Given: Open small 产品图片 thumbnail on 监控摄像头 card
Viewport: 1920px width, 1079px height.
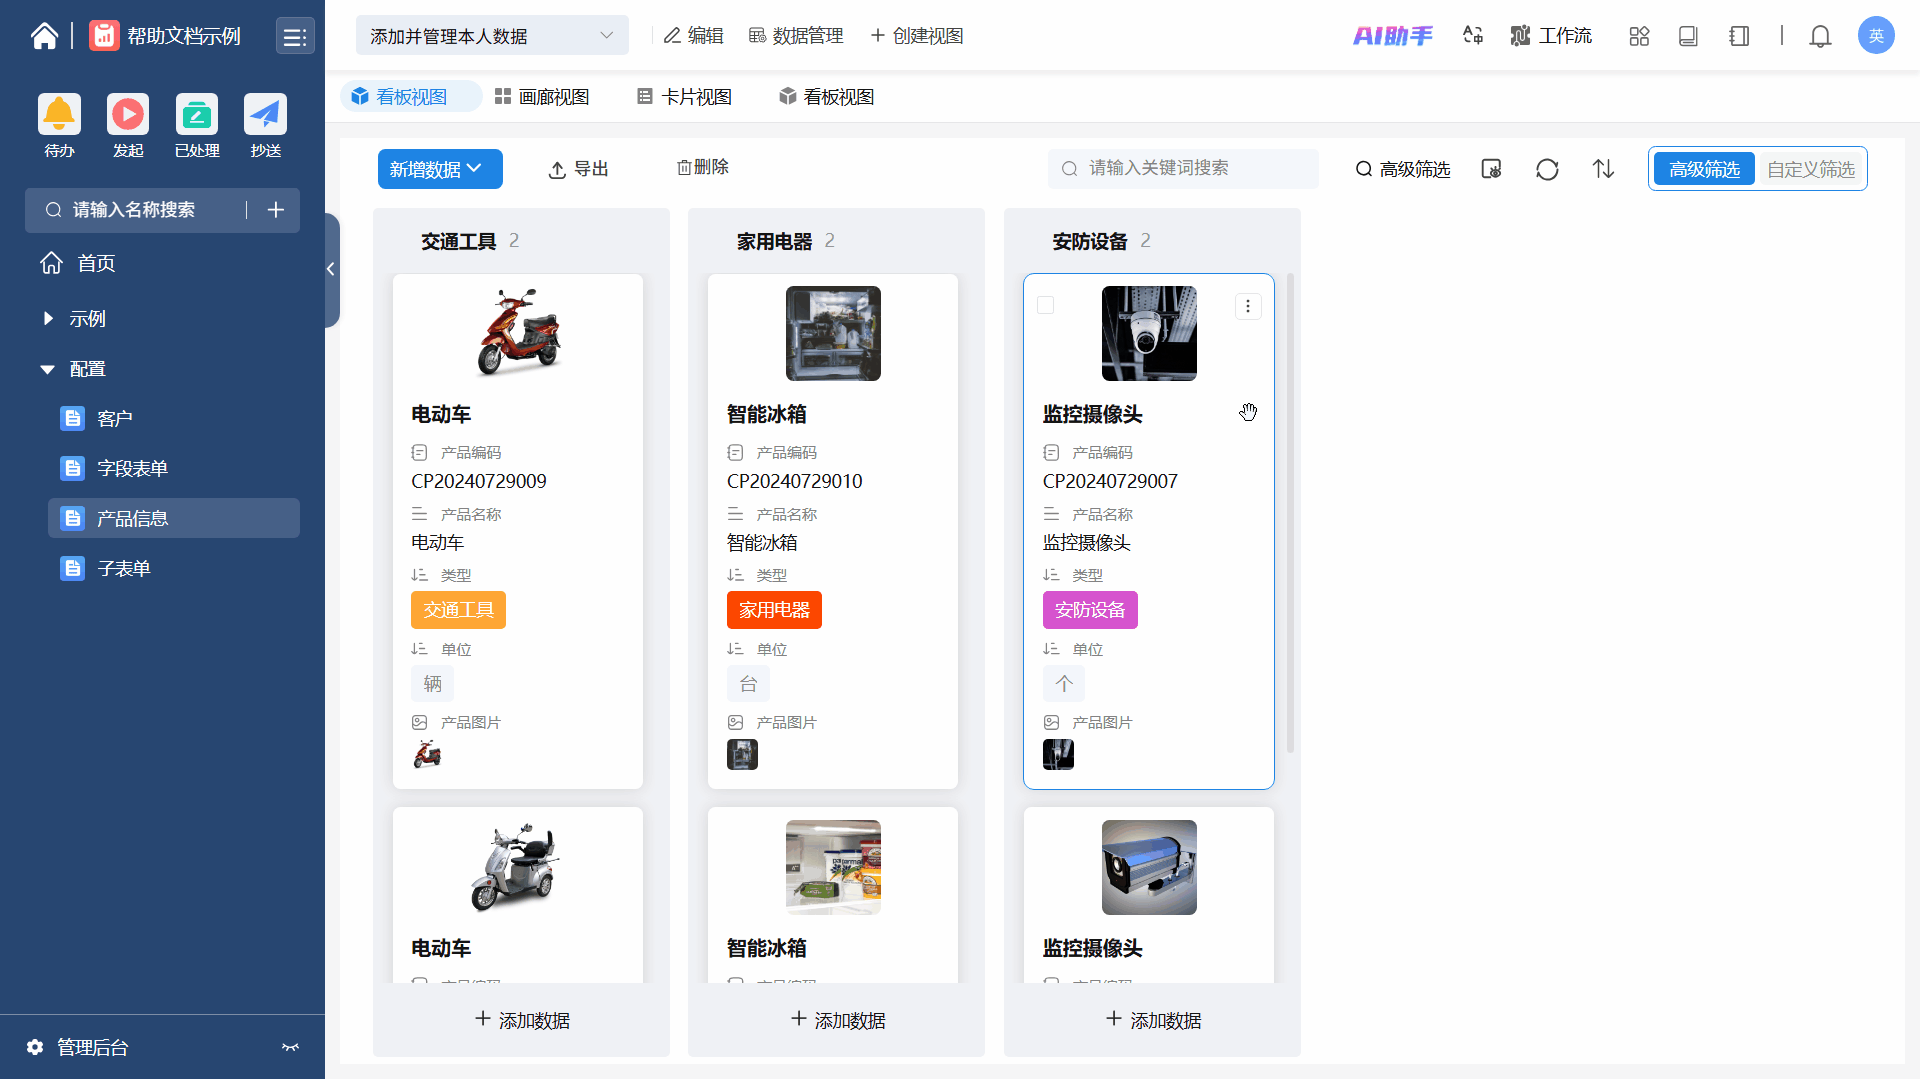Looking at the screenshot, I should click(1058, 754).
